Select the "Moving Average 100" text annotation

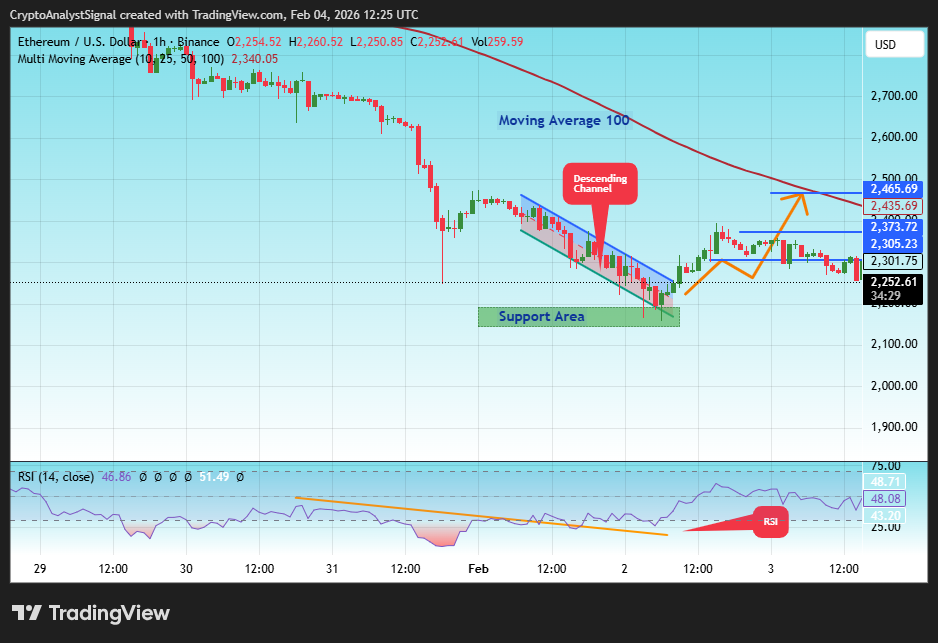(564, 121)
